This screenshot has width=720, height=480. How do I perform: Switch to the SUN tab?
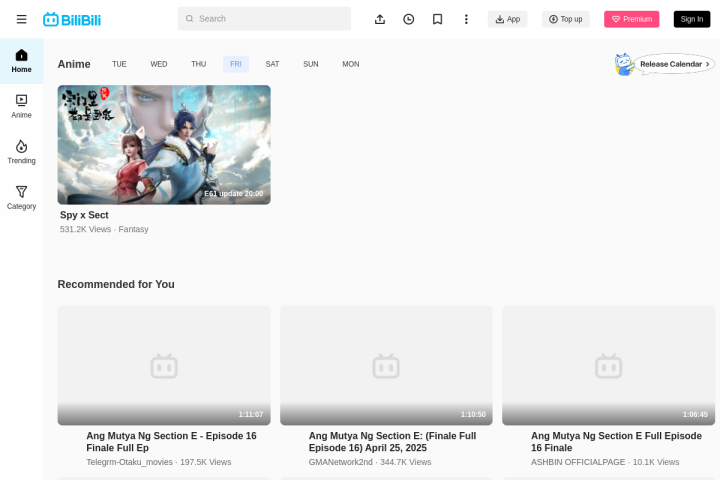[x=311, y=64]
